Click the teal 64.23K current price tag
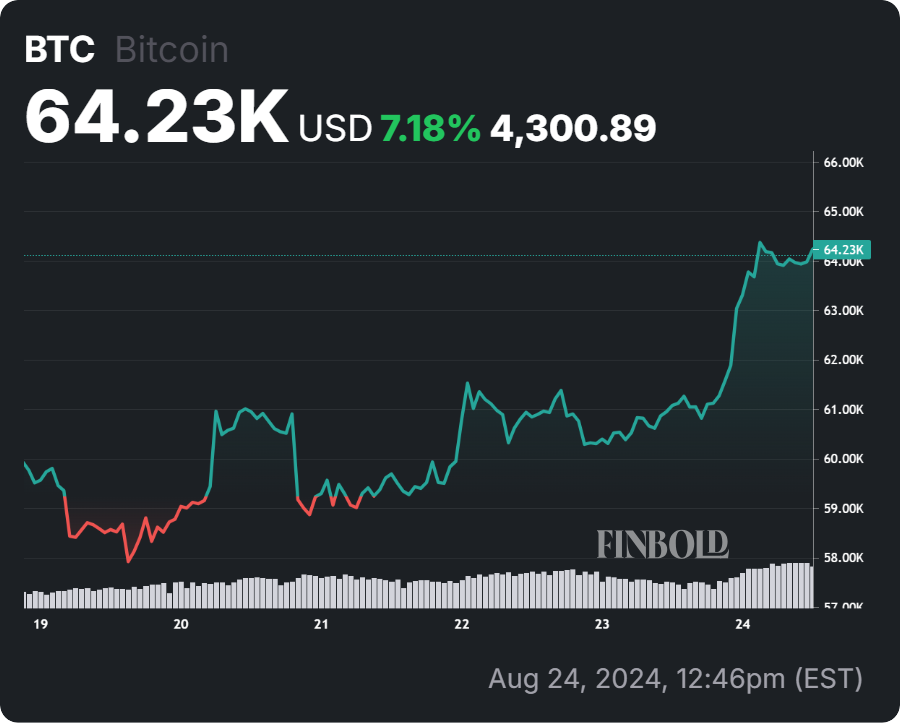900x723 pixels. pyautogui.click(x=843, y=249)
